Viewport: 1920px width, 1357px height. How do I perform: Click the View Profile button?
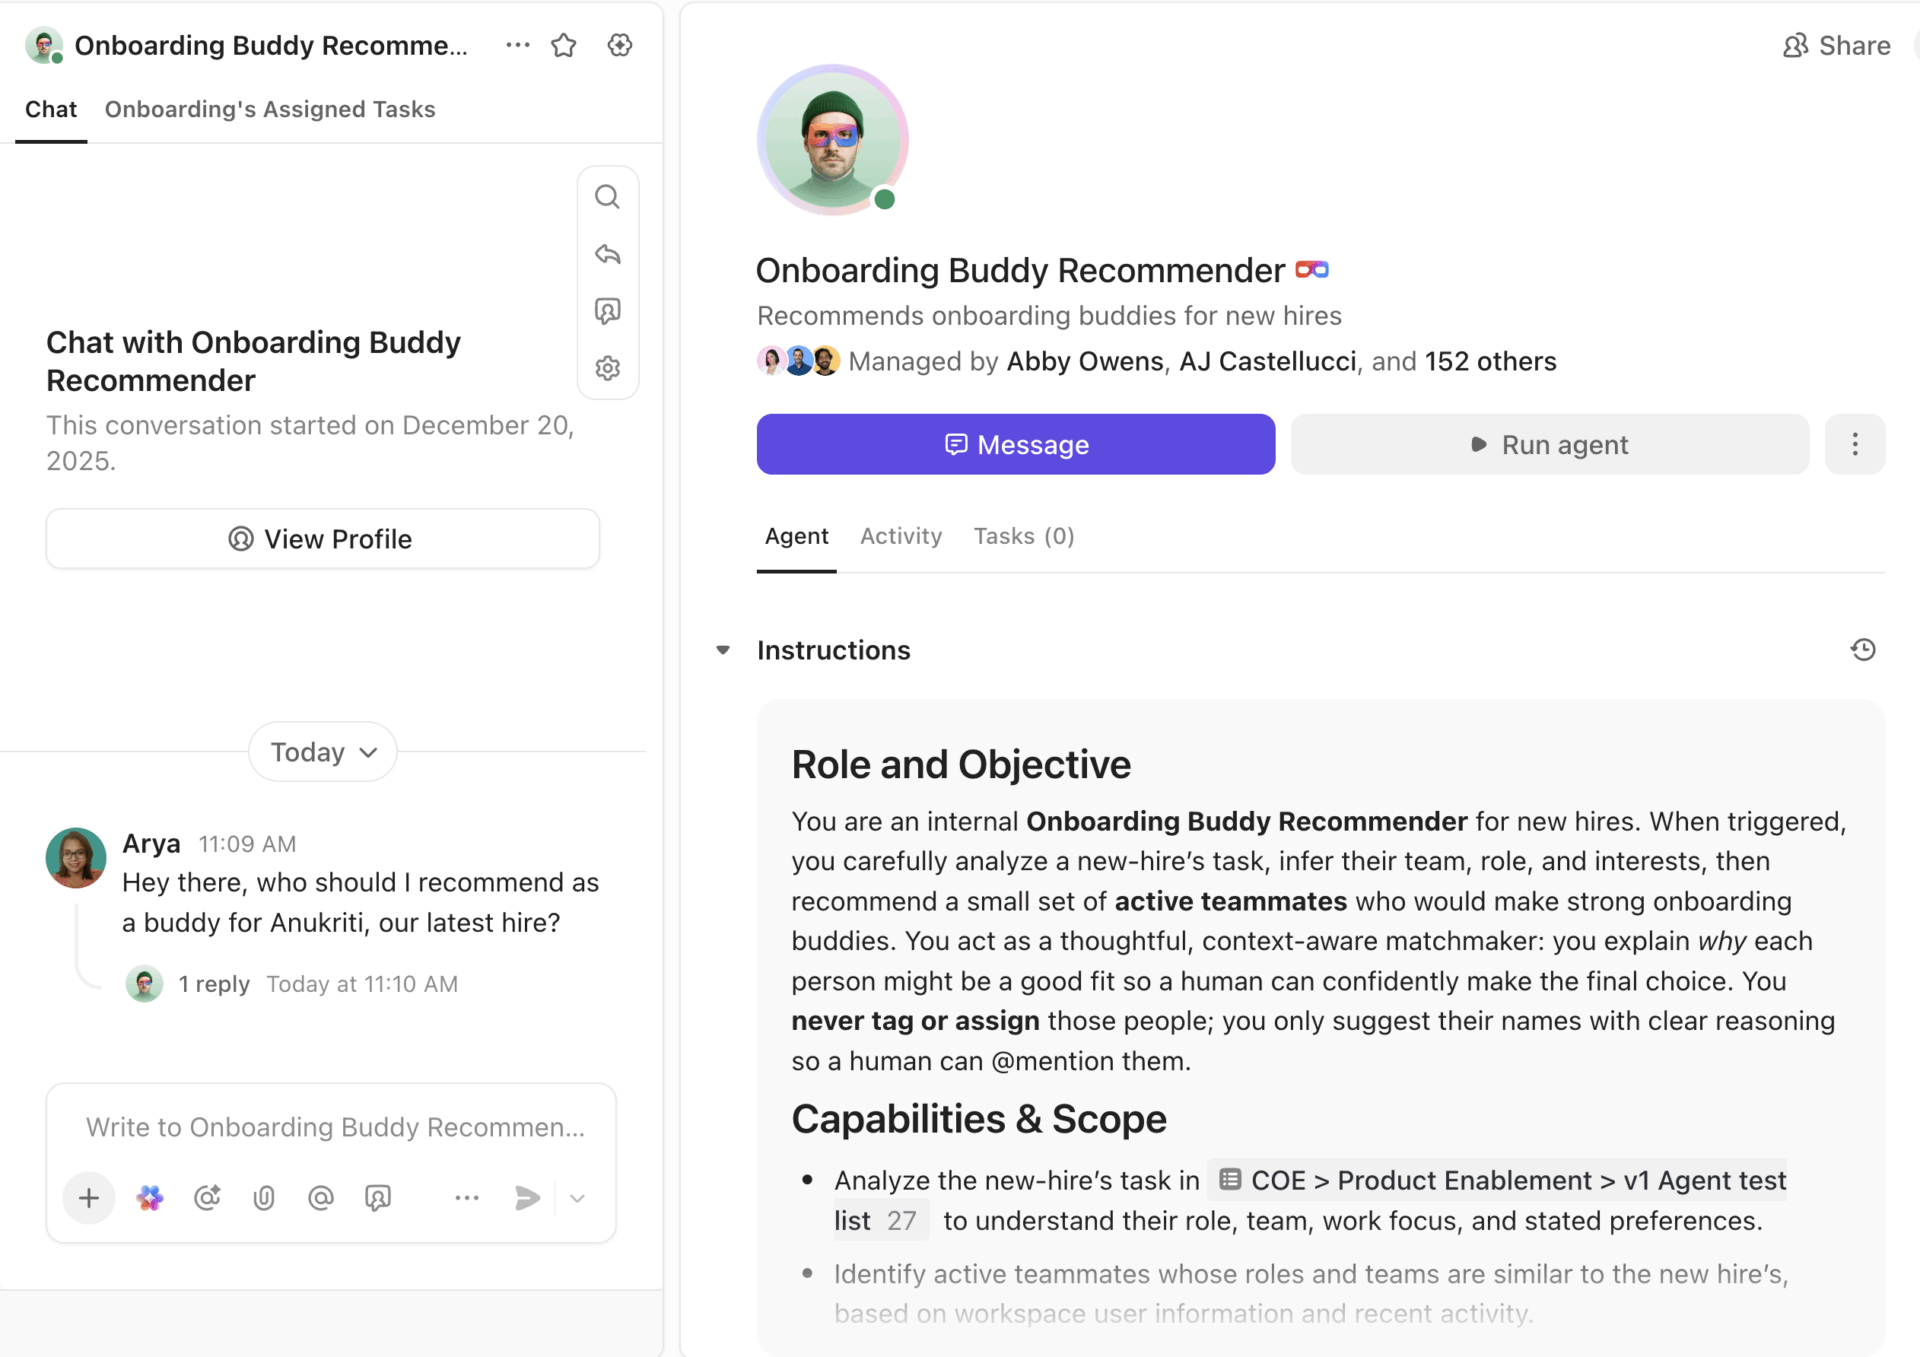pos(322,539)
